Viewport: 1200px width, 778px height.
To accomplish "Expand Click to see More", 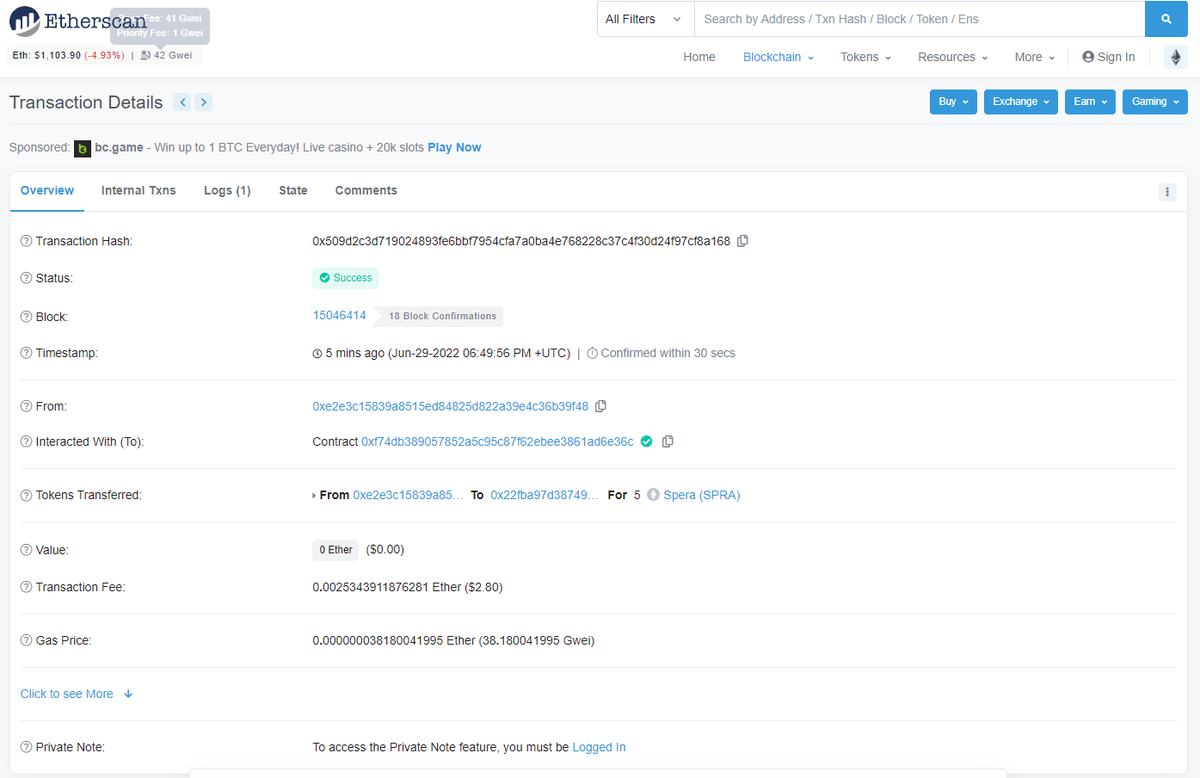I will pos(77,694).
